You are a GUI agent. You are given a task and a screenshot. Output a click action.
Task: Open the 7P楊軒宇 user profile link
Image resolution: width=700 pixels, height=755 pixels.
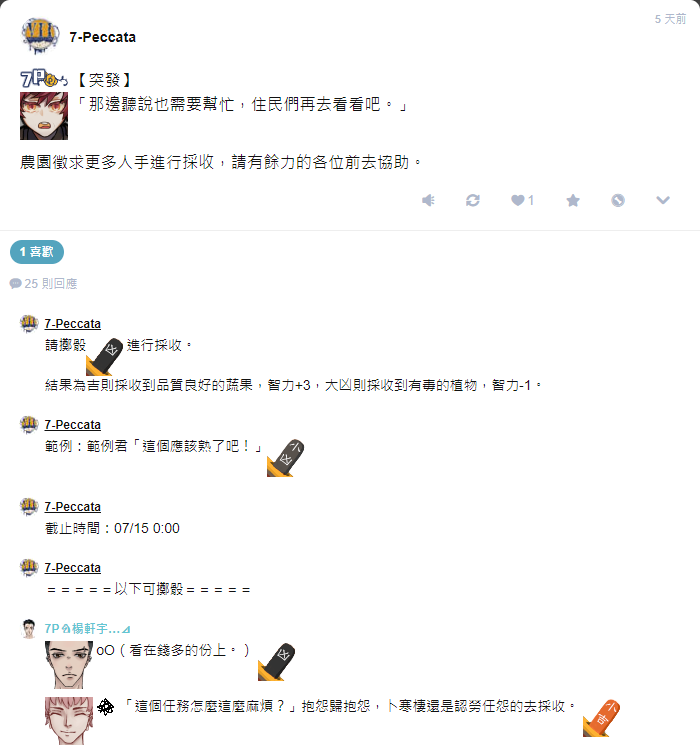(x=87, y=629)
